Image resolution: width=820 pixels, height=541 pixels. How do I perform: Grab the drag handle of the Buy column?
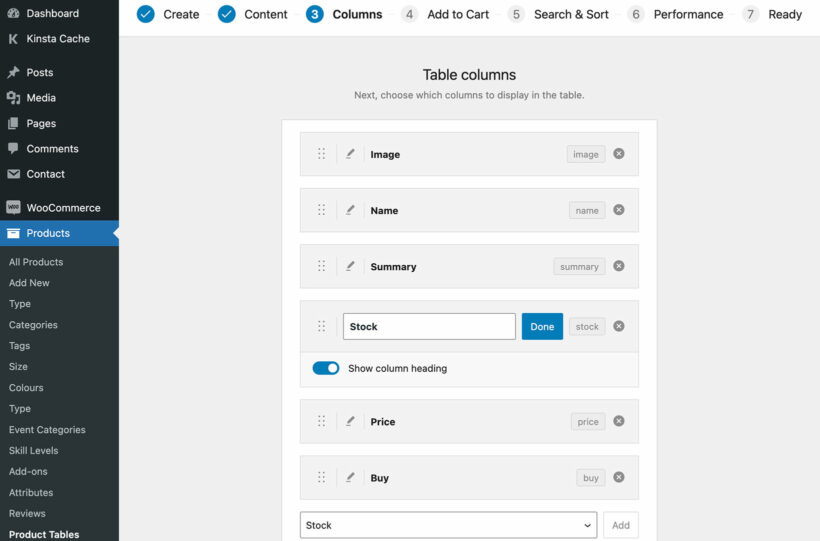click(322, 477)
